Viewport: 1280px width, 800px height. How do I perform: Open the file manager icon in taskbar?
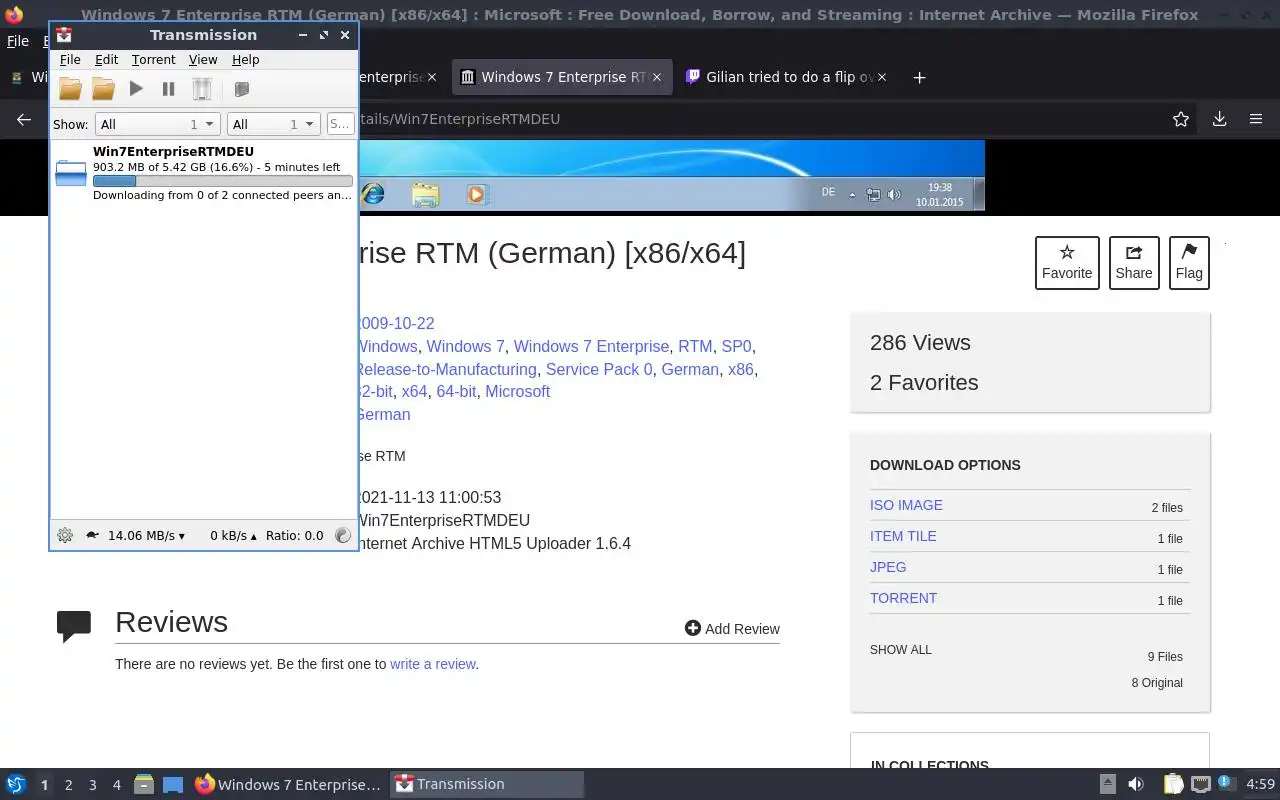tap(144, 785)
